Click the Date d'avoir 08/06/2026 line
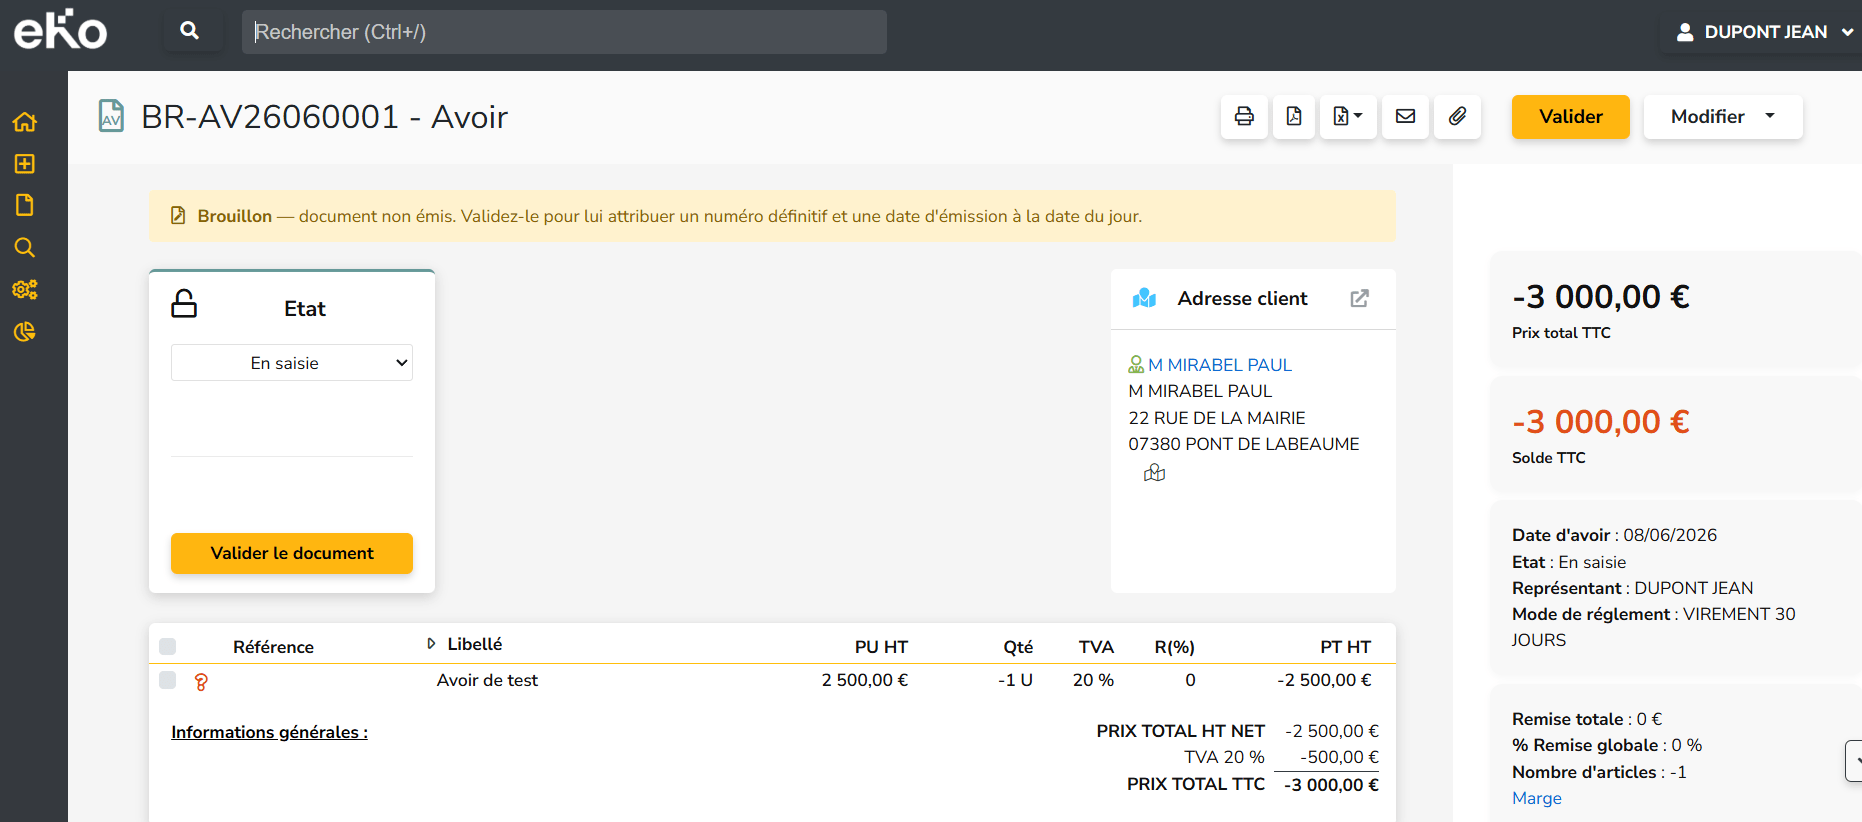Viewport: 1862px width, 822px height. (1614, 535)
